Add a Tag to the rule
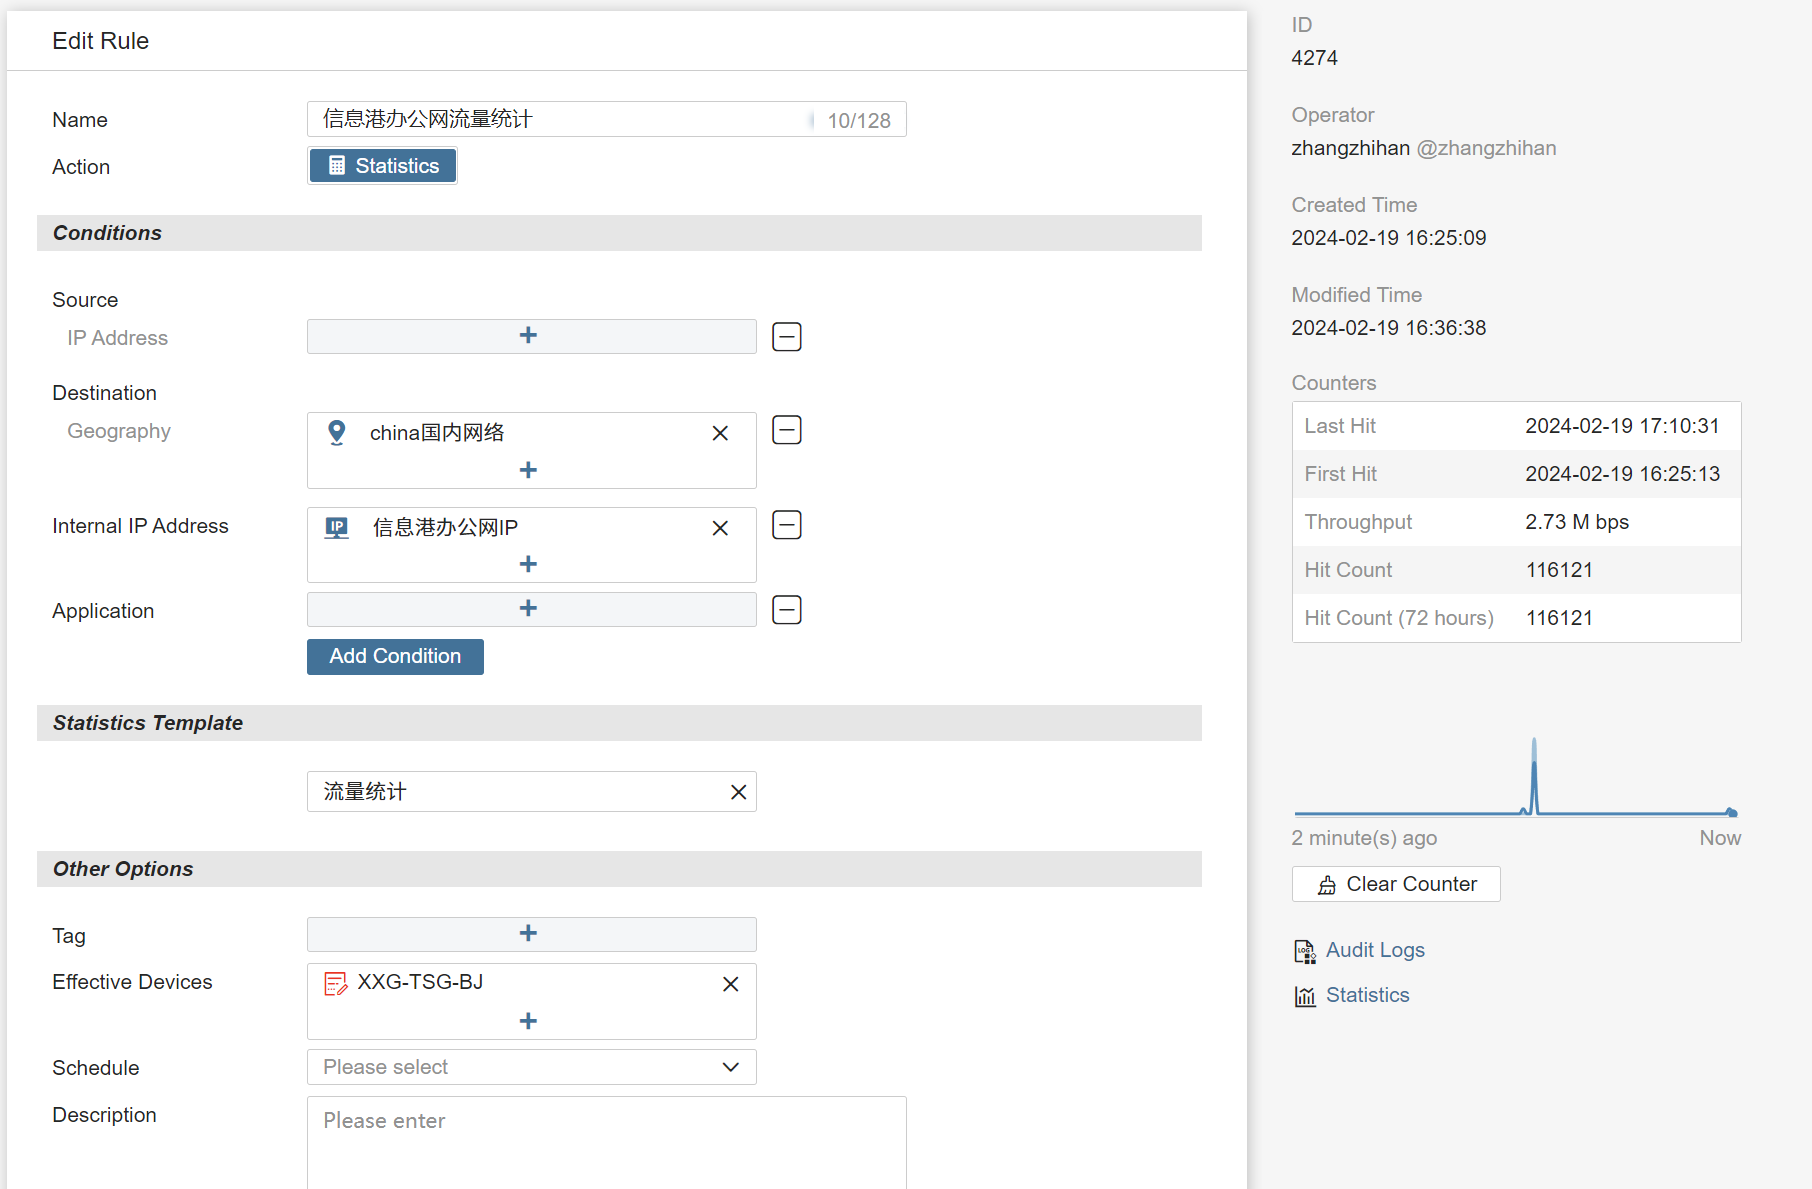 [529, 934]
